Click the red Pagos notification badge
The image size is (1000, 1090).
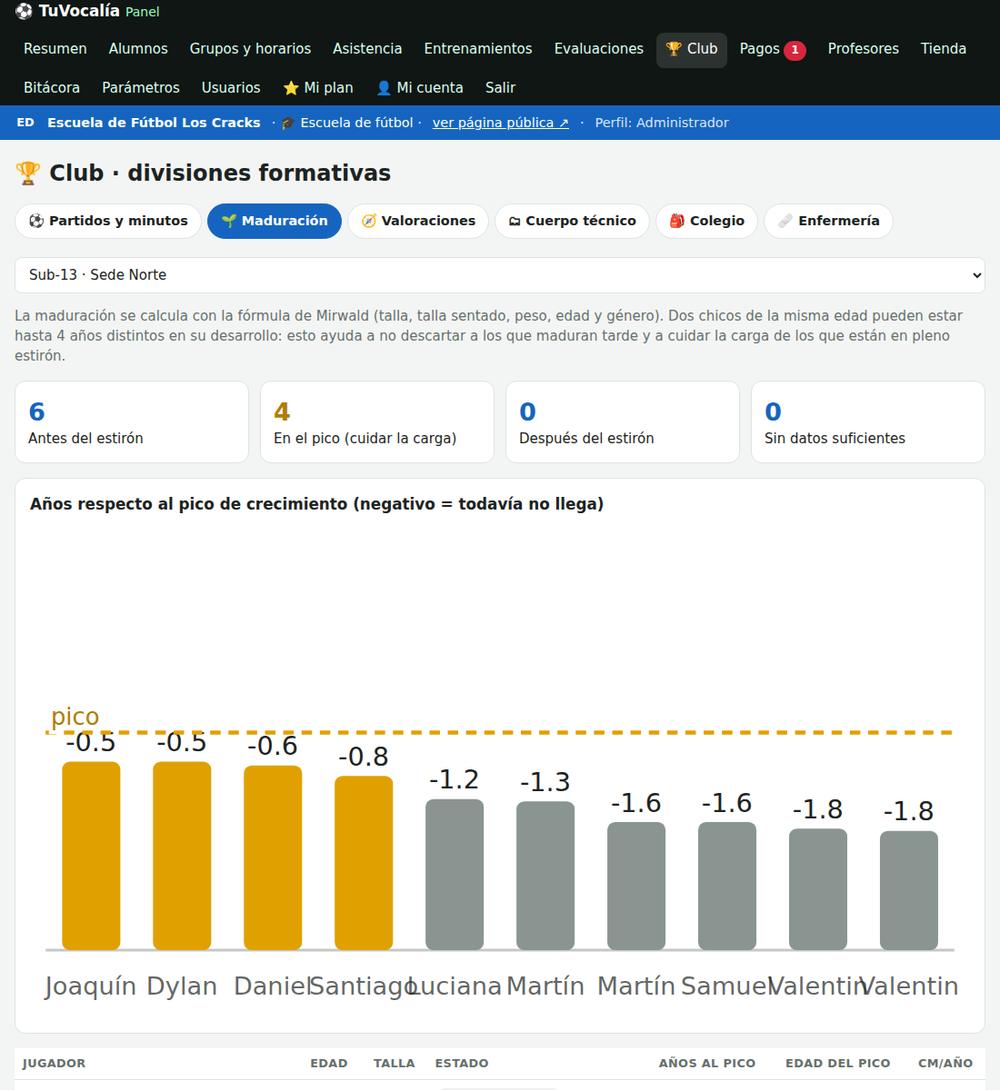(795, 50)
